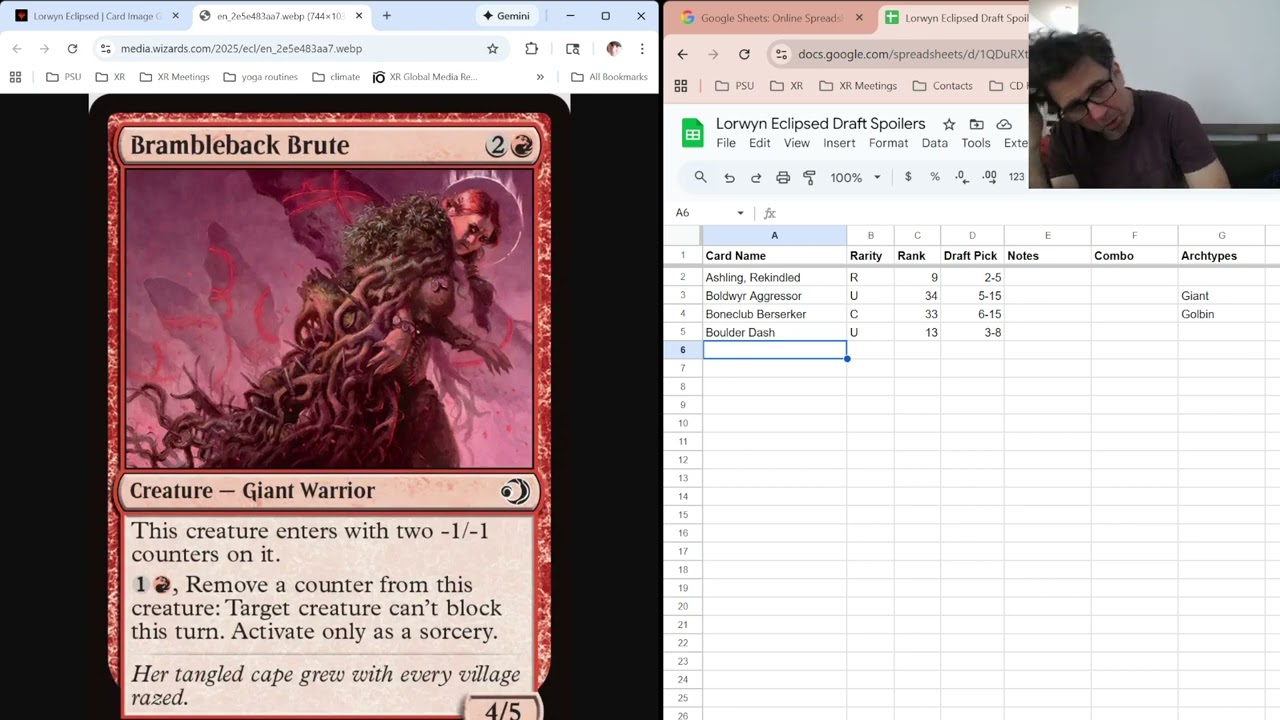Open the XR Meetings bookmark in the right browser
Viewport: 1280px width, 720px height.
(858, 86)
